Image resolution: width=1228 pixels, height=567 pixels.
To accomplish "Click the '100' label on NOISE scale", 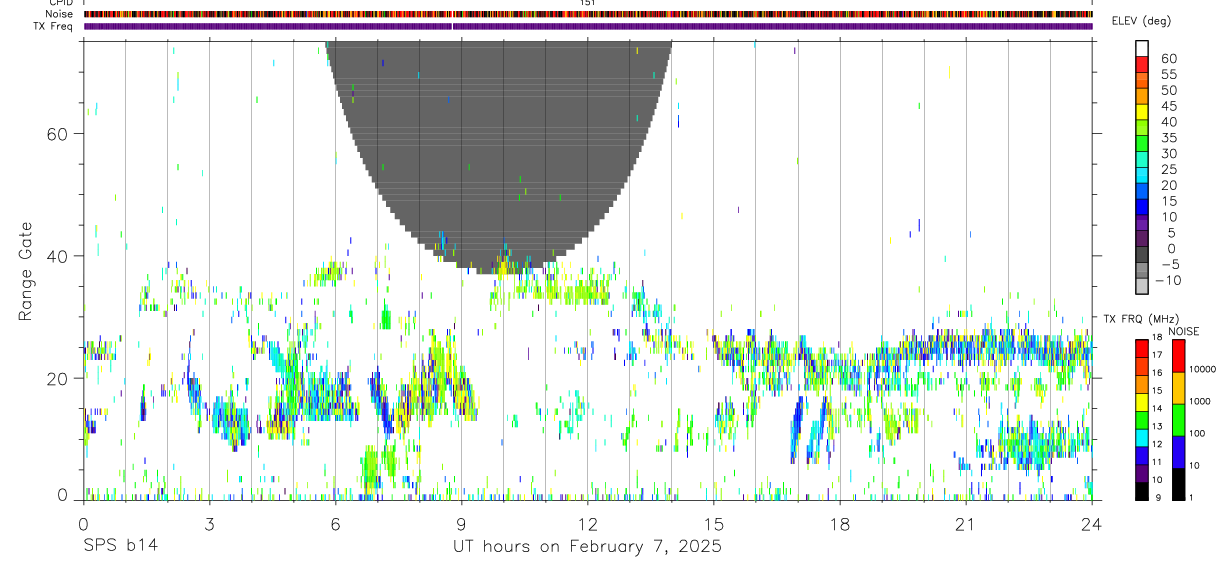I will click(x=1198, y=433).
